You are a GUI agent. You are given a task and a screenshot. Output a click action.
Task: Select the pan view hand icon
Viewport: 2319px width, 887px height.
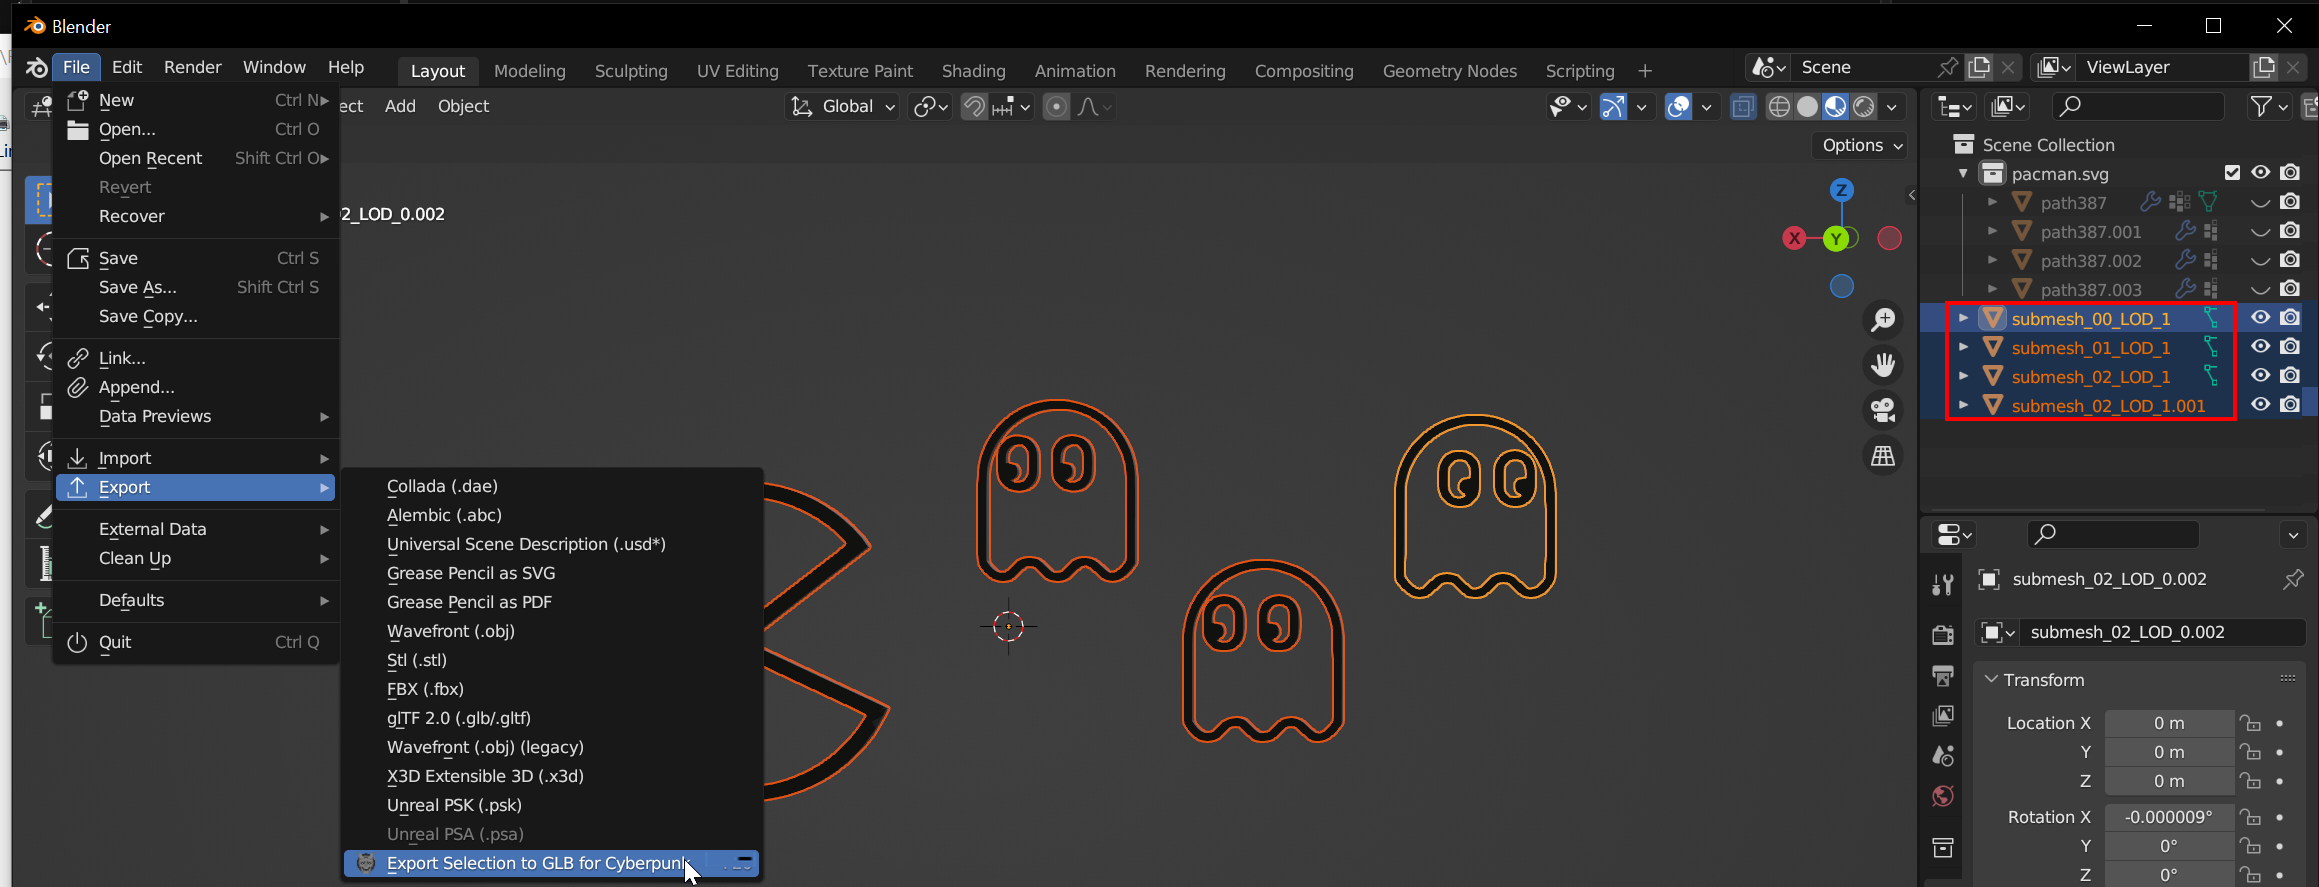1883,365
